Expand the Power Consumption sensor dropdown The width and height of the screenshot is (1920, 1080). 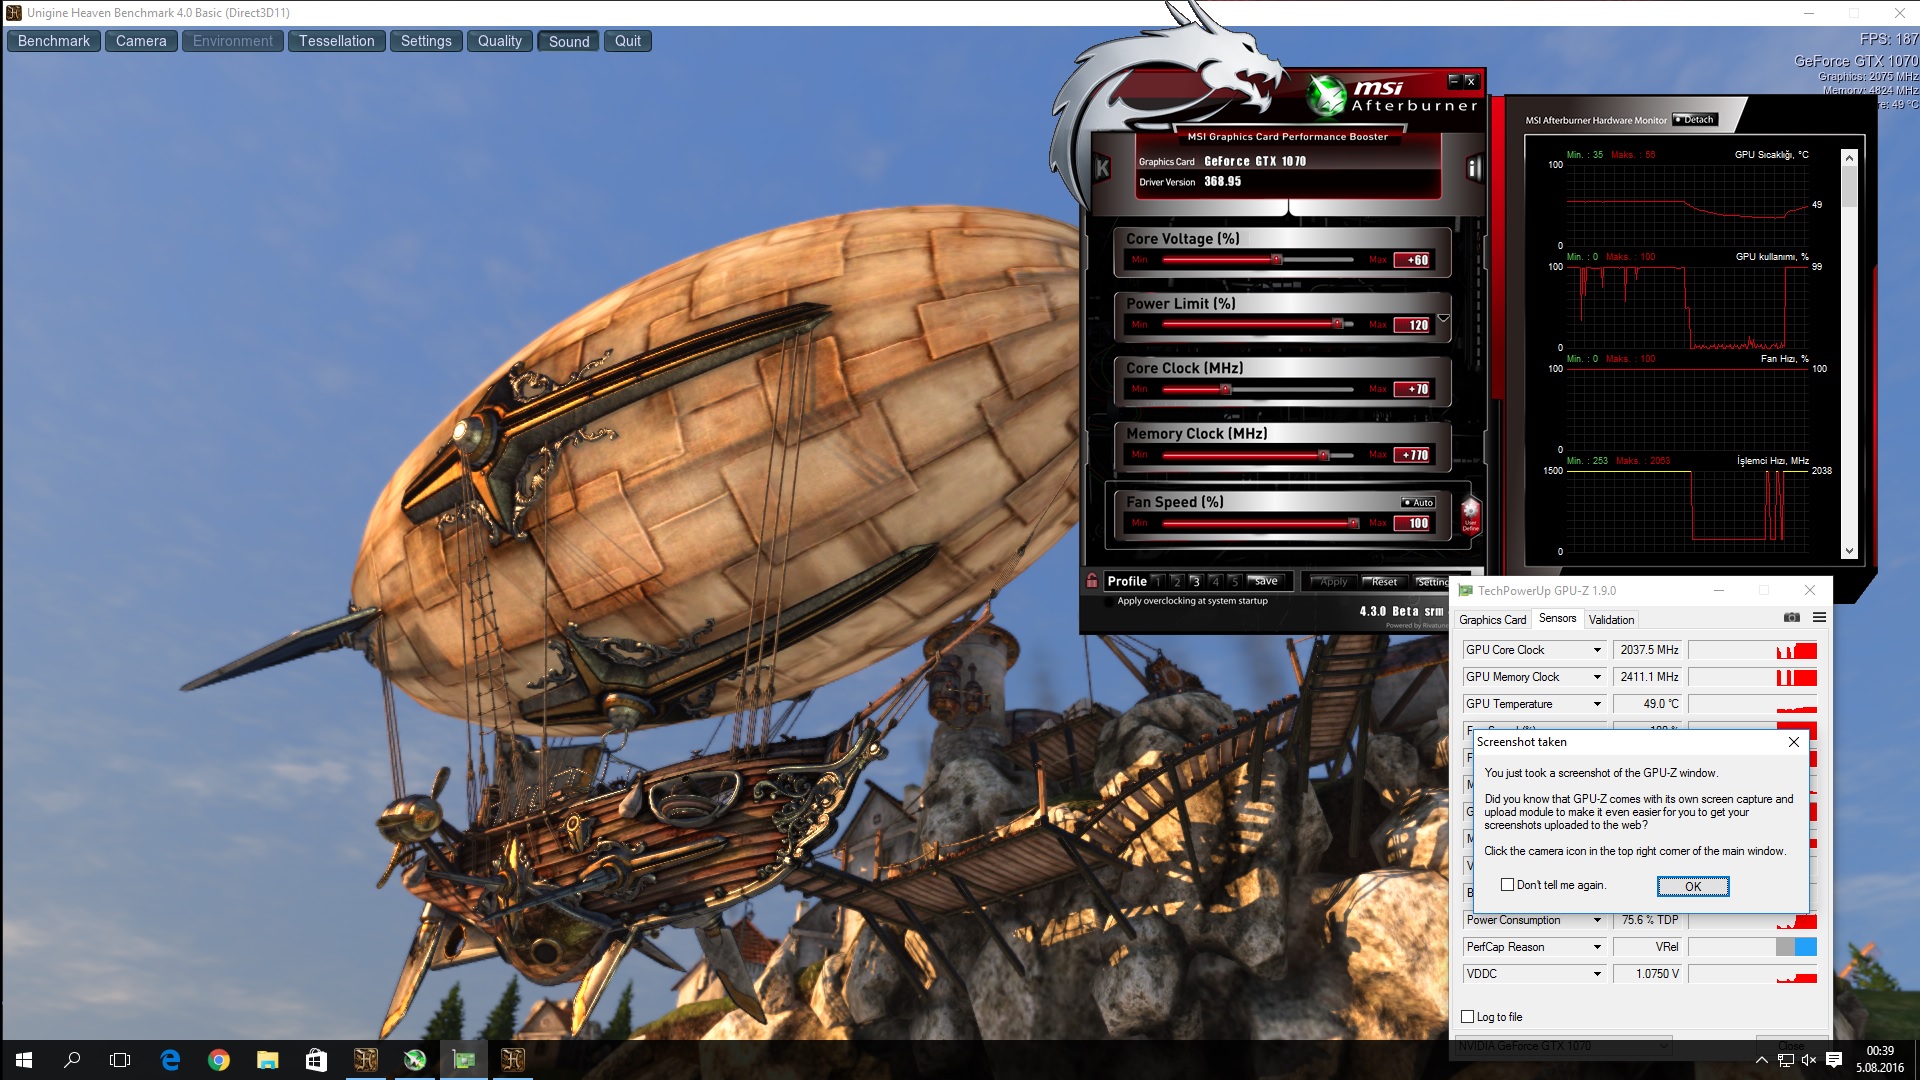(x=1597, y=920)
